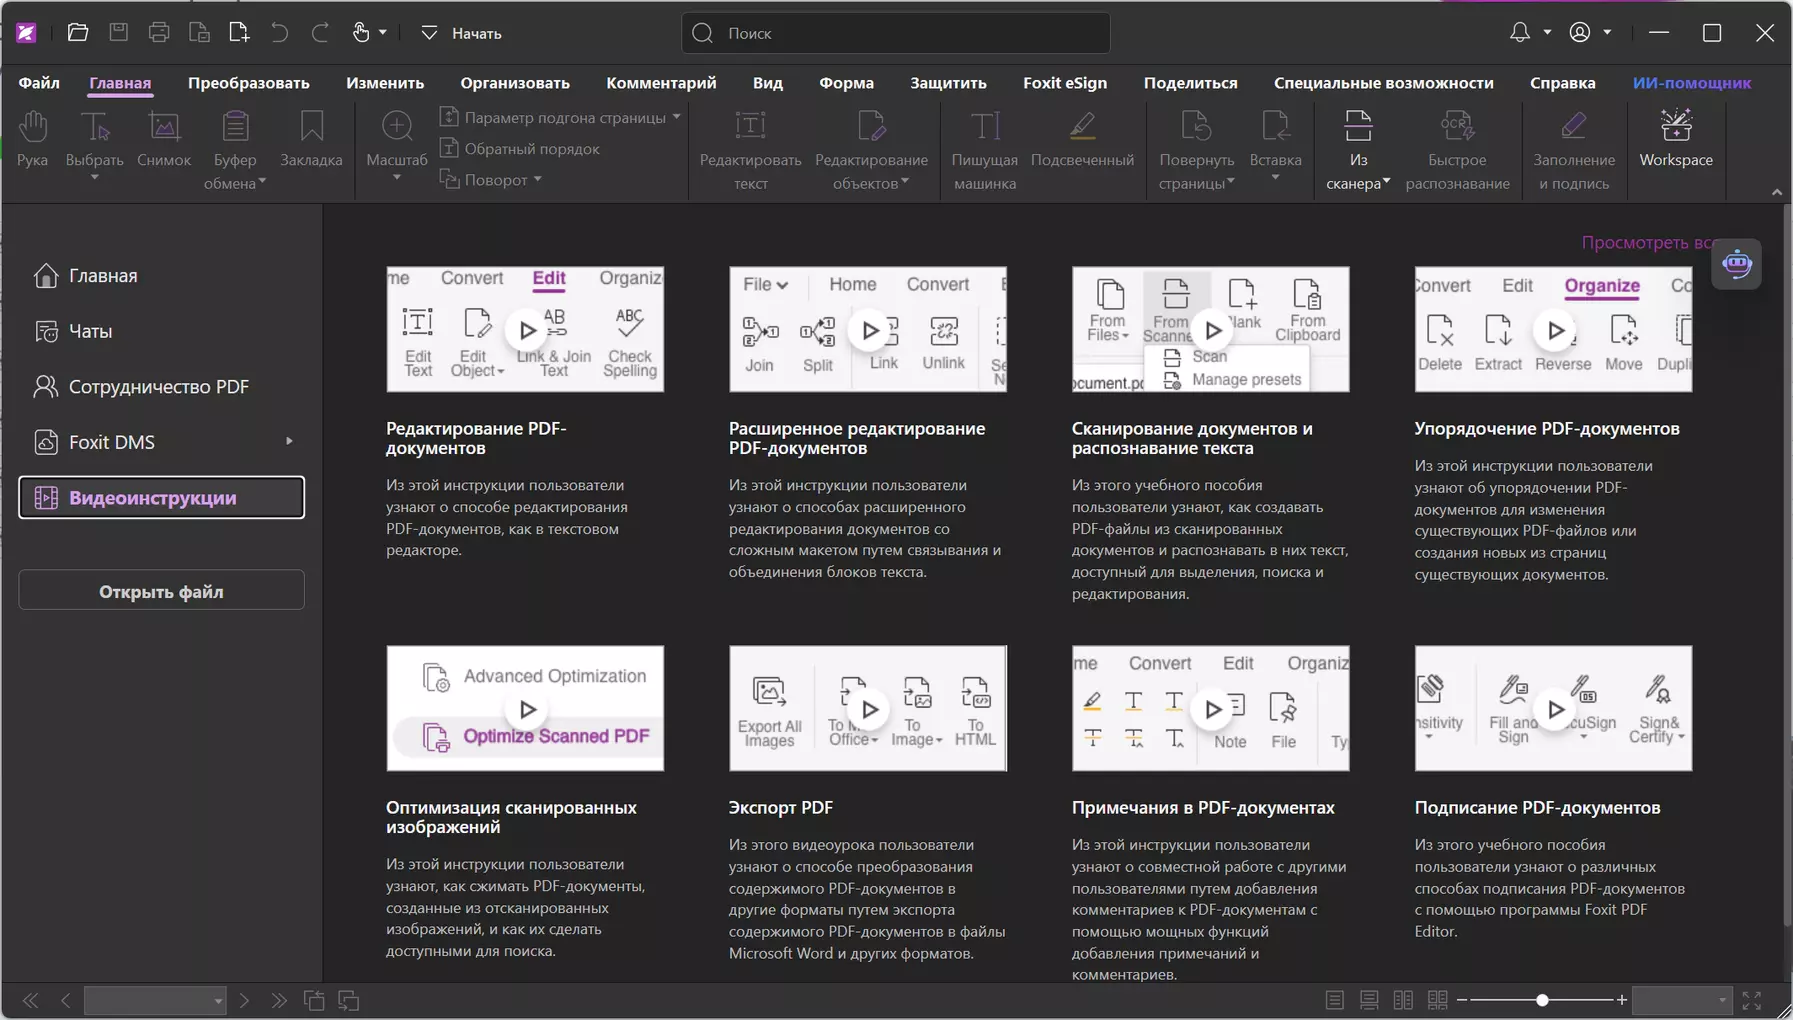1793x1020 pixels.
Task: Click the redo arrow icon
Action: (320, 32)
